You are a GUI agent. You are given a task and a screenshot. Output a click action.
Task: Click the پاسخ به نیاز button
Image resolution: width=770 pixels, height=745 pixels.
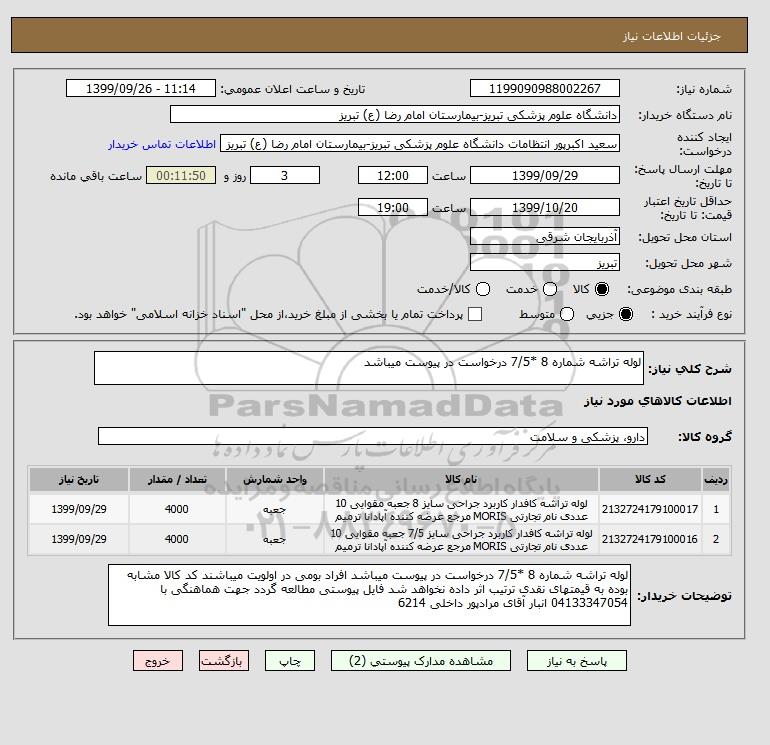pyautogui.click(x=577, y=661)
